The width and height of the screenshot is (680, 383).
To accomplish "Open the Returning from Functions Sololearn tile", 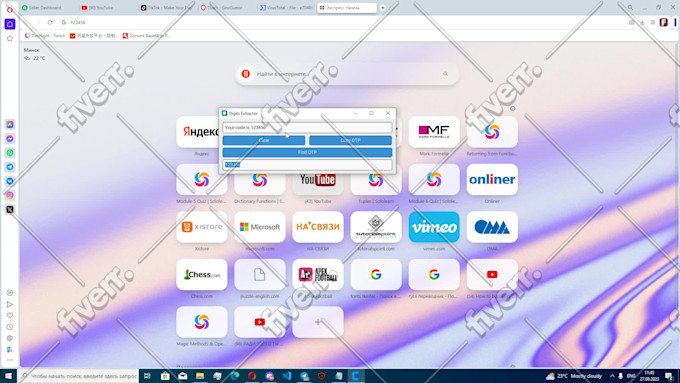I will click(492, 132).
